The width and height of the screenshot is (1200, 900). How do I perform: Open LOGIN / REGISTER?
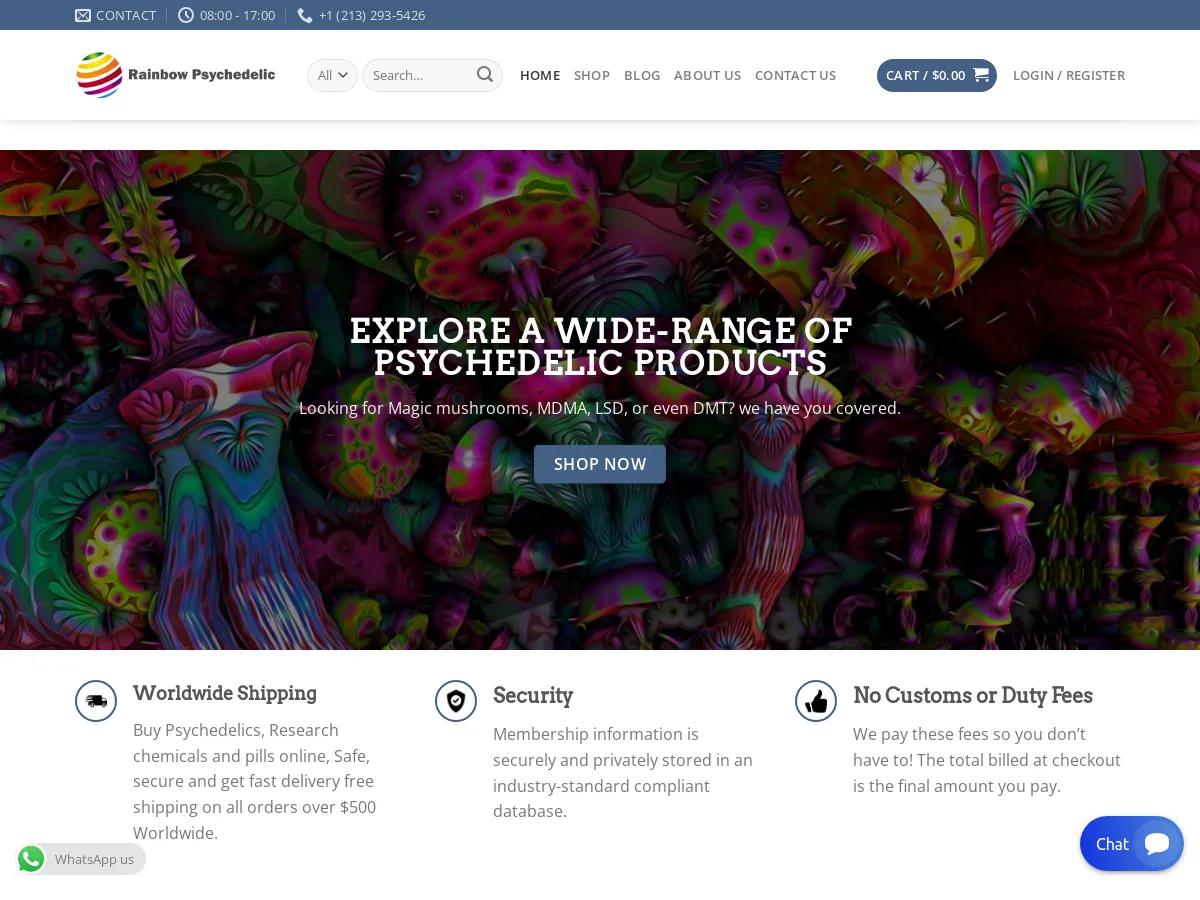tap(1069, 75)
